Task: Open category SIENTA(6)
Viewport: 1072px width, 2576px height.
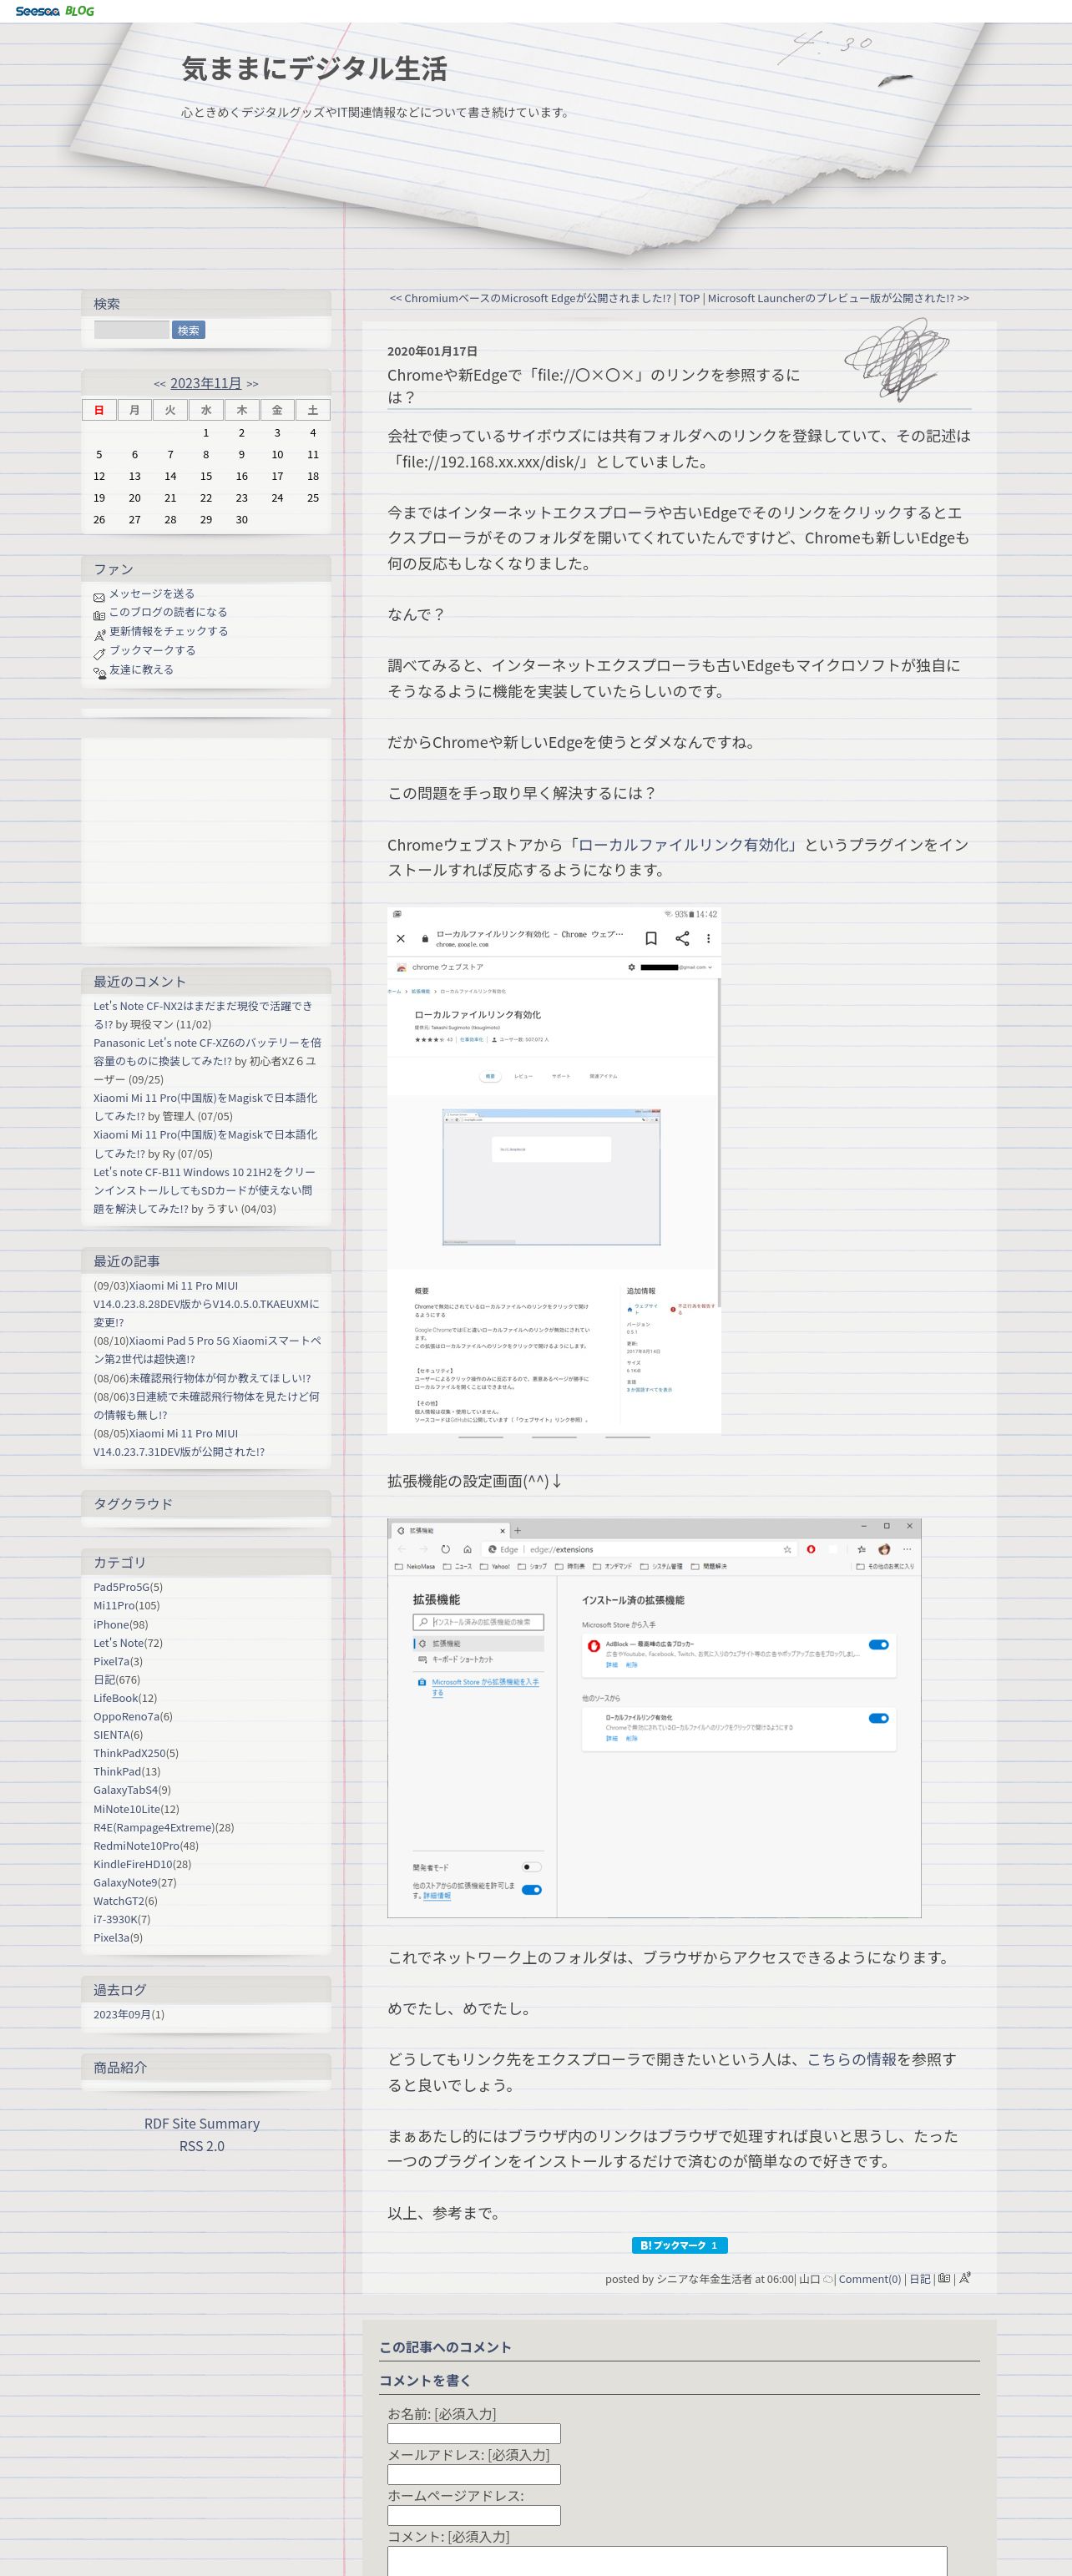Action: click(x=118, y=1735)
